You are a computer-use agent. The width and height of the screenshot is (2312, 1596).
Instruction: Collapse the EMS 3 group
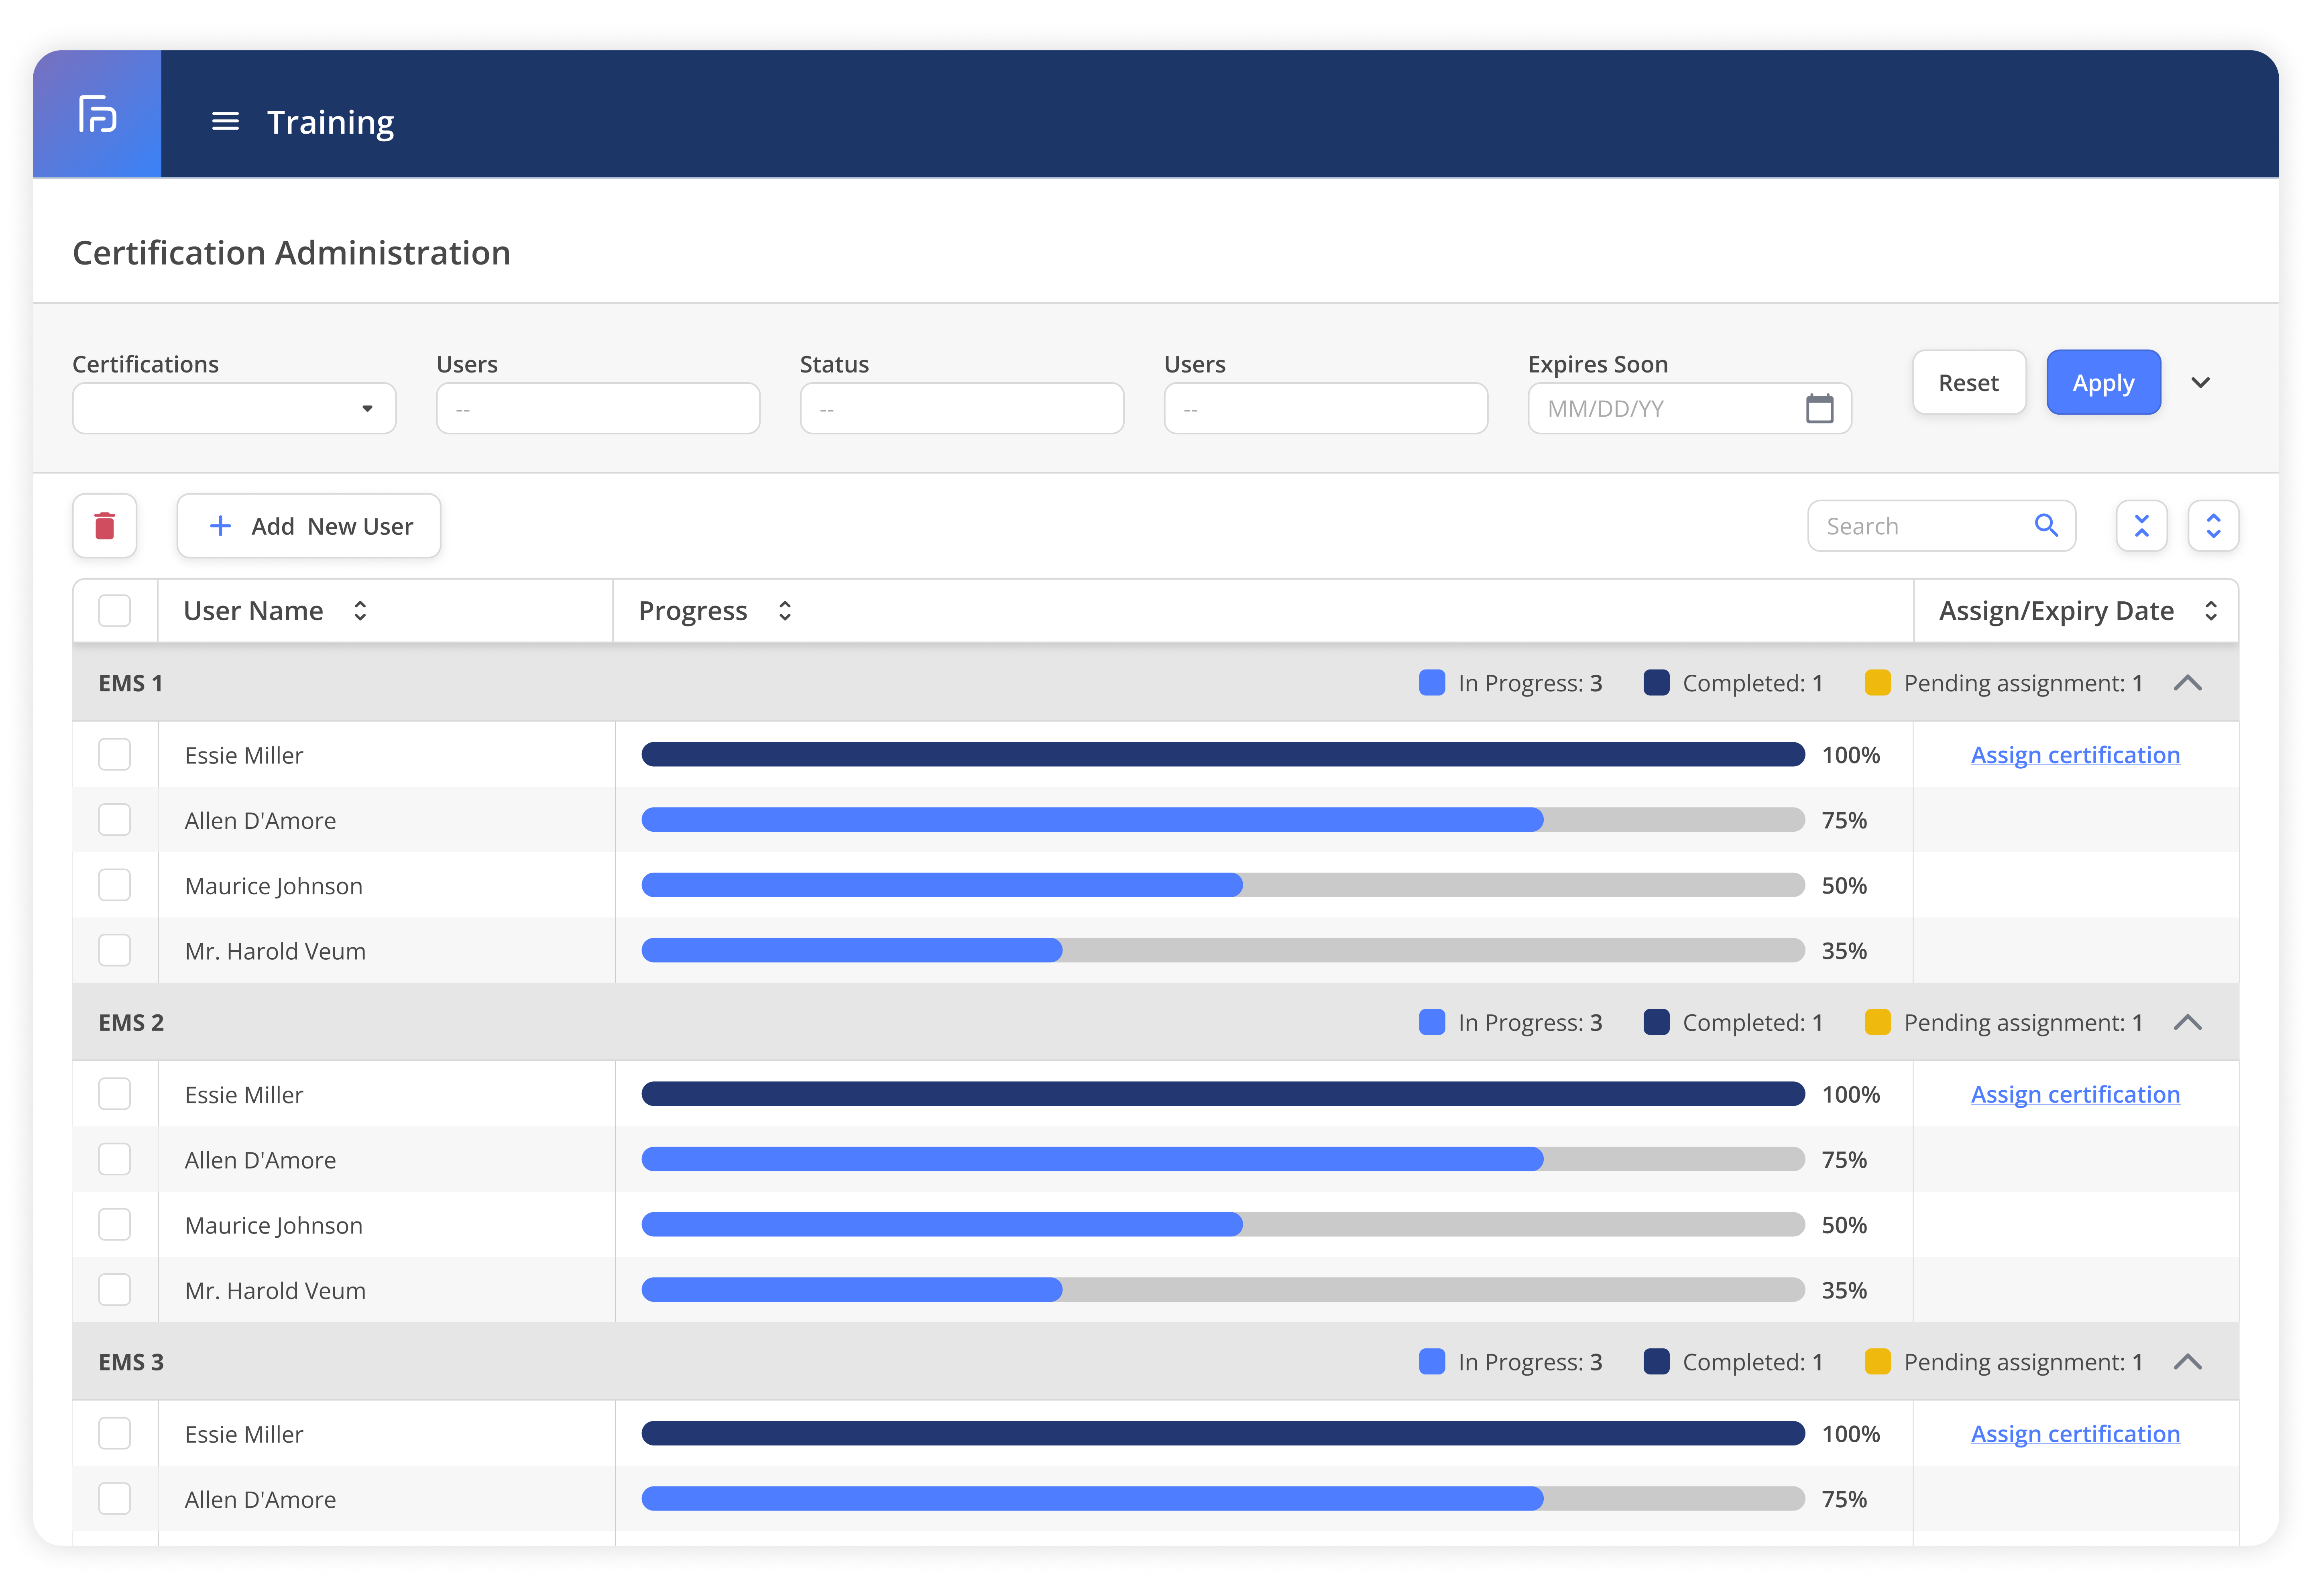tap(2188, 1362)
